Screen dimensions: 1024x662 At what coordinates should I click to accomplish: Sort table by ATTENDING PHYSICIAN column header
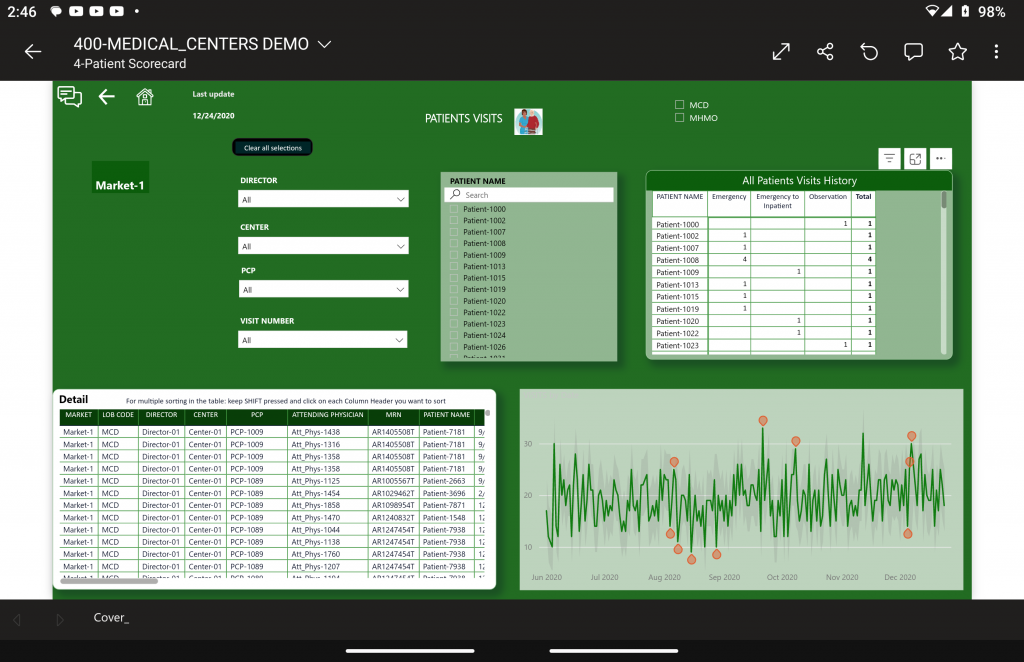pyautogui.click(x=327, y=415)
